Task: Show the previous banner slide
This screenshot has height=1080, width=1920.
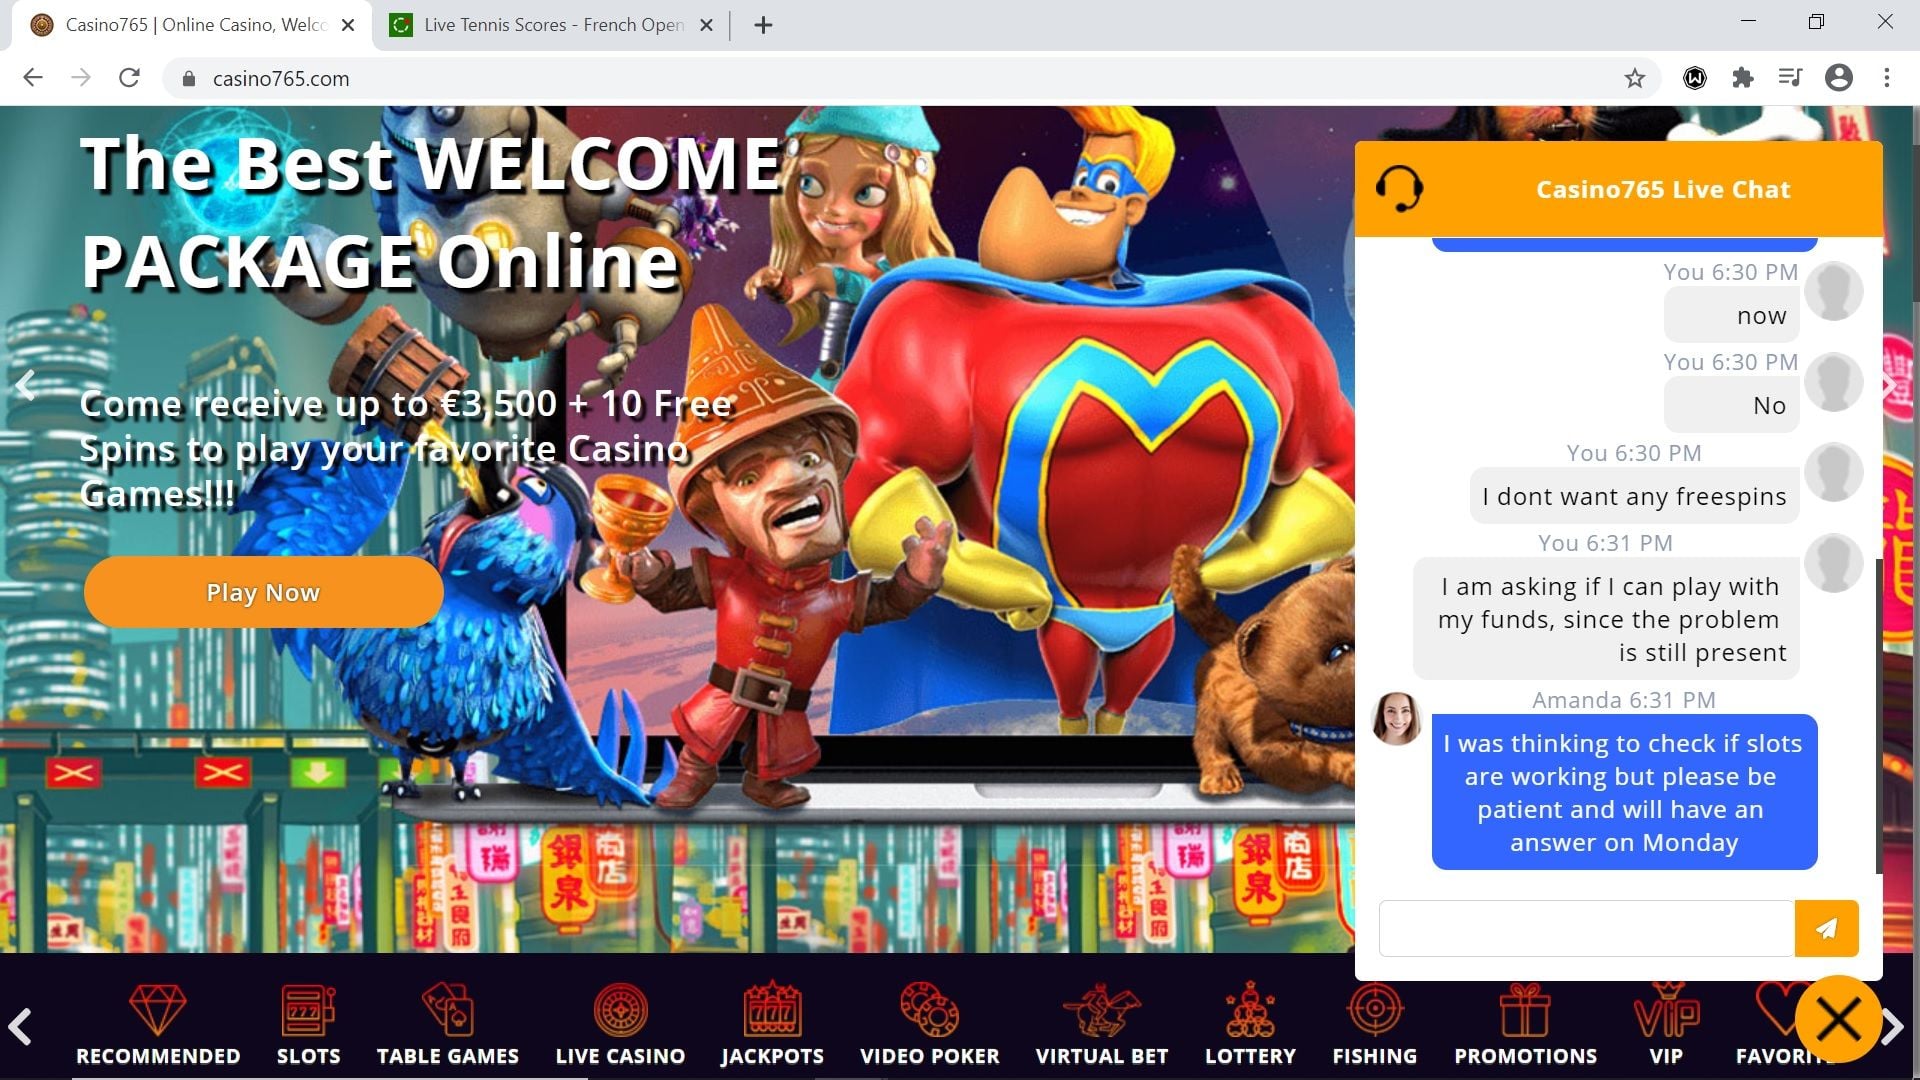Action: (26, 385)
